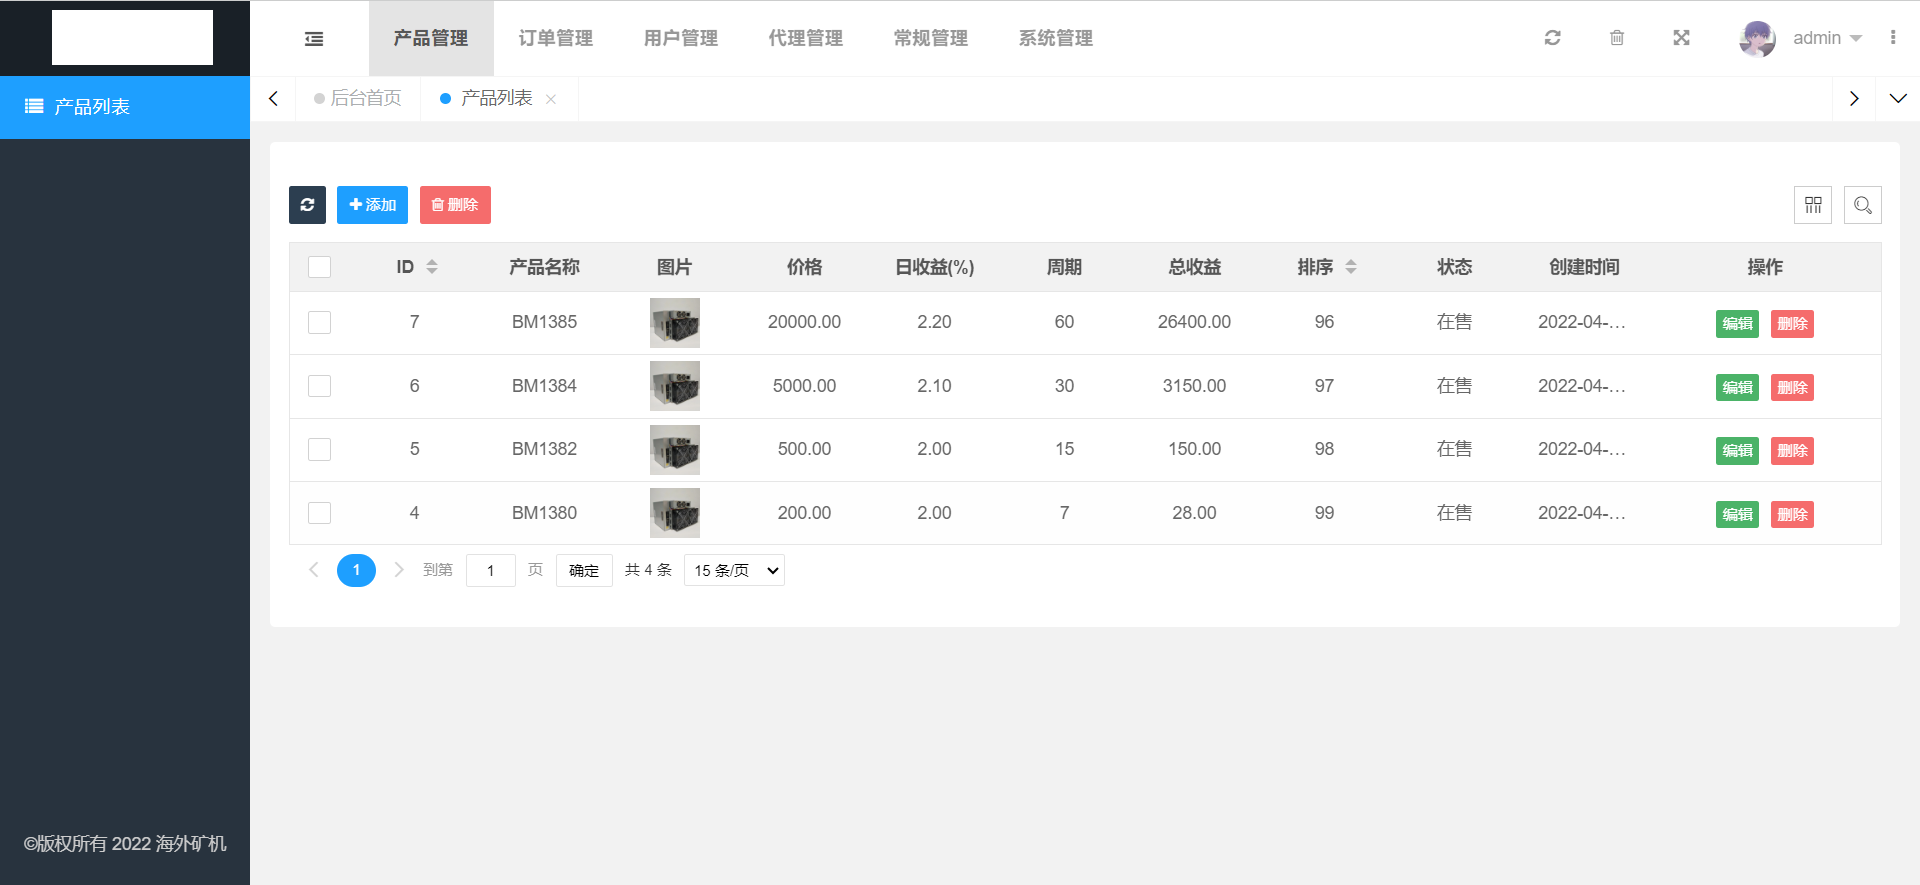1920x885 pixels.
Task: Open the column filter grid icon
Action: coord(1813,205)
